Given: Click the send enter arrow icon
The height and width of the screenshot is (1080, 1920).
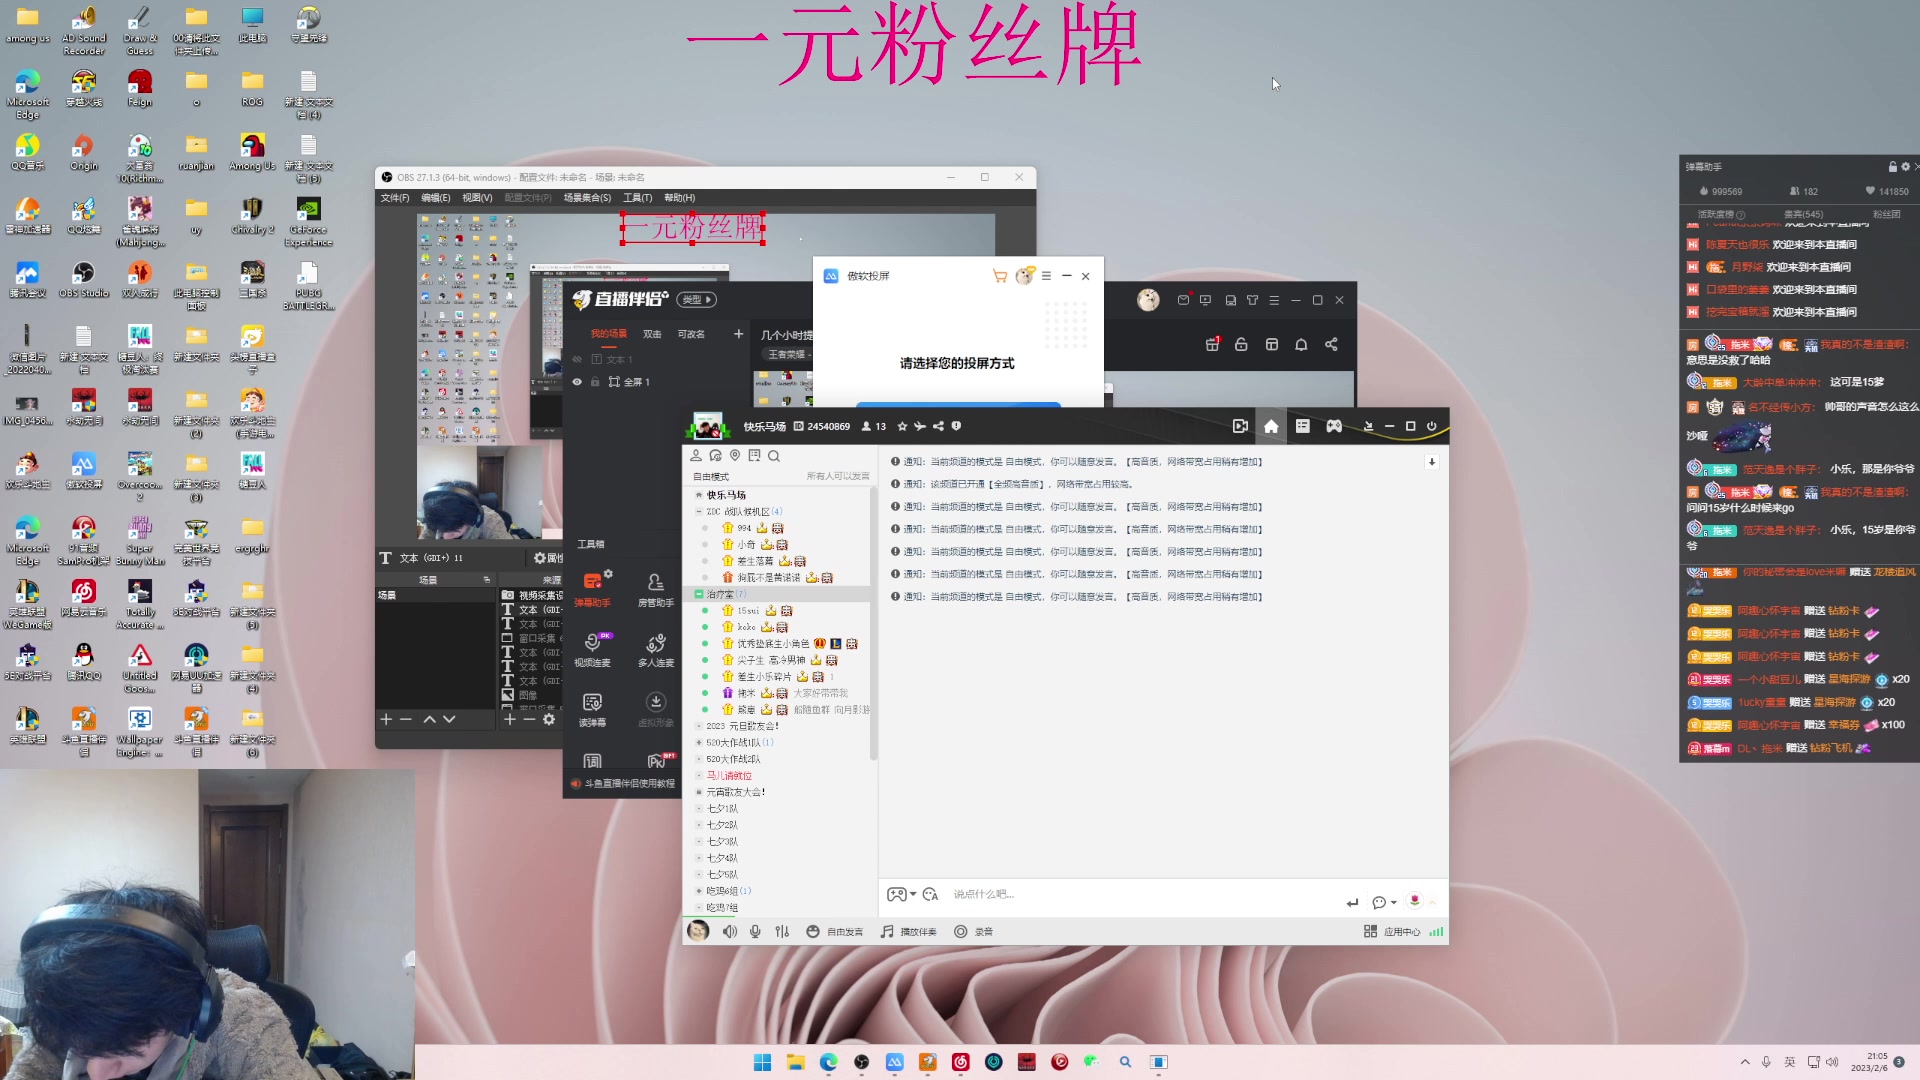Looking at the screenshot, I should 1352,902.
